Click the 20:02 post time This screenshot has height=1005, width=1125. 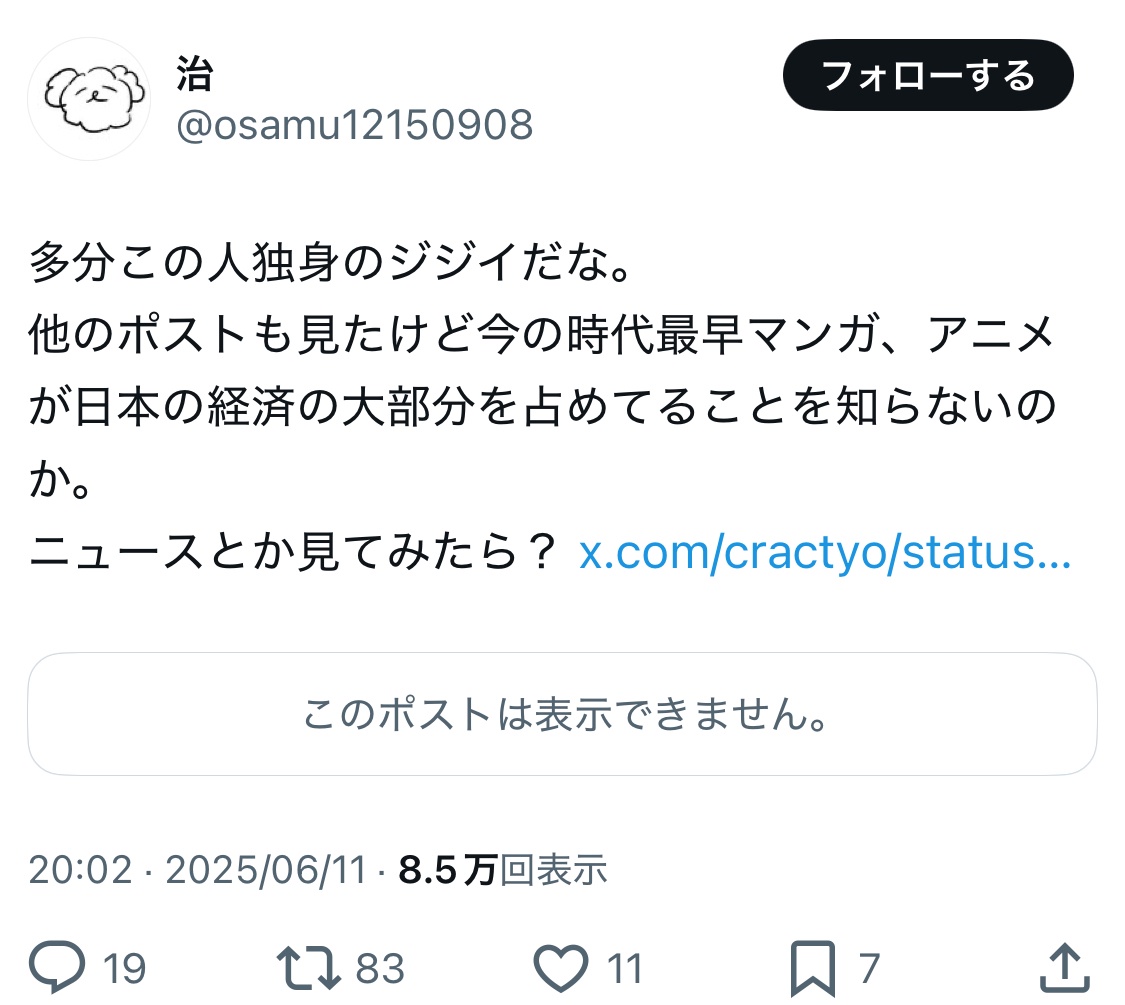pyautogui.click(x=80, y=870)
